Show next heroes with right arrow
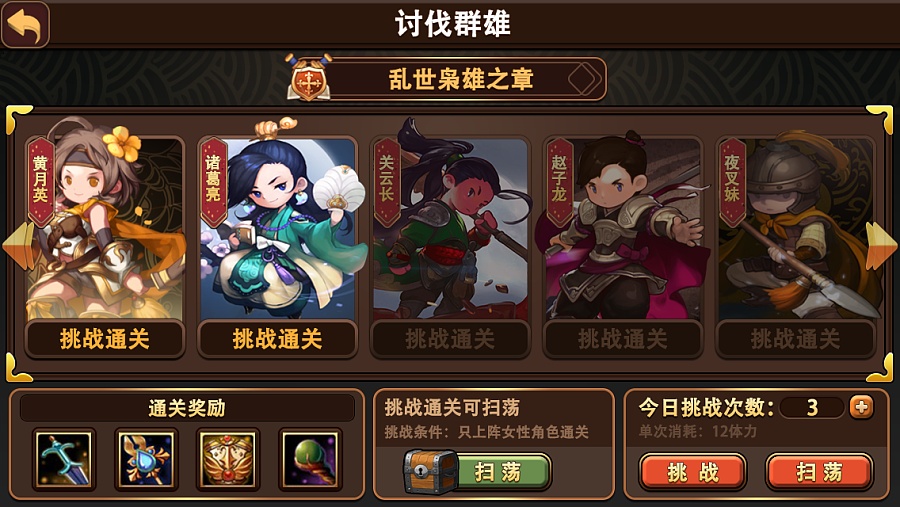The width and height of the screenshot is (900, 507). click(881, 245)
